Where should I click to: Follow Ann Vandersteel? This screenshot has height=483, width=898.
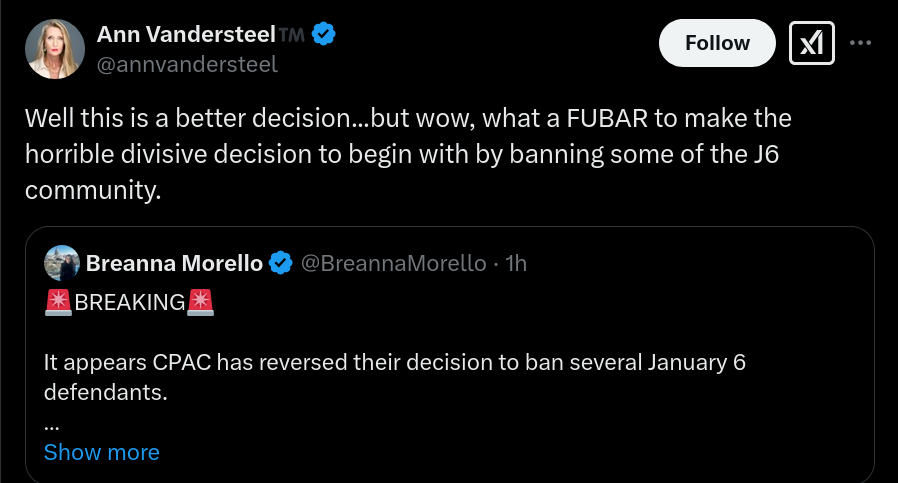click(x=717, y=43)
